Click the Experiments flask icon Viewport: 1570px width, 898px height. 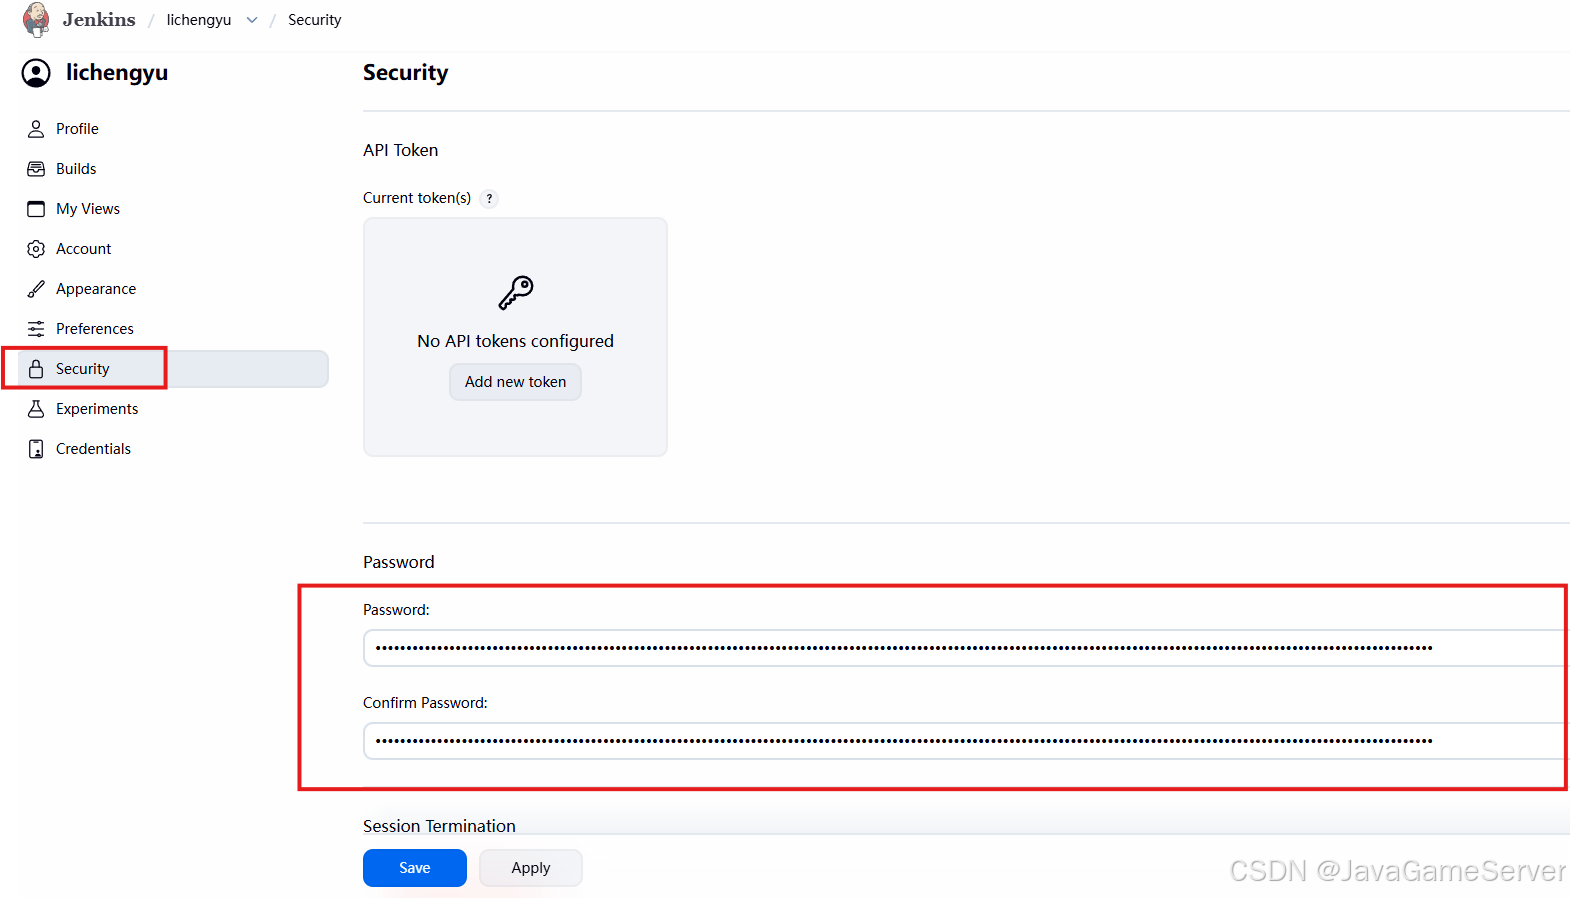coord(36,409)
